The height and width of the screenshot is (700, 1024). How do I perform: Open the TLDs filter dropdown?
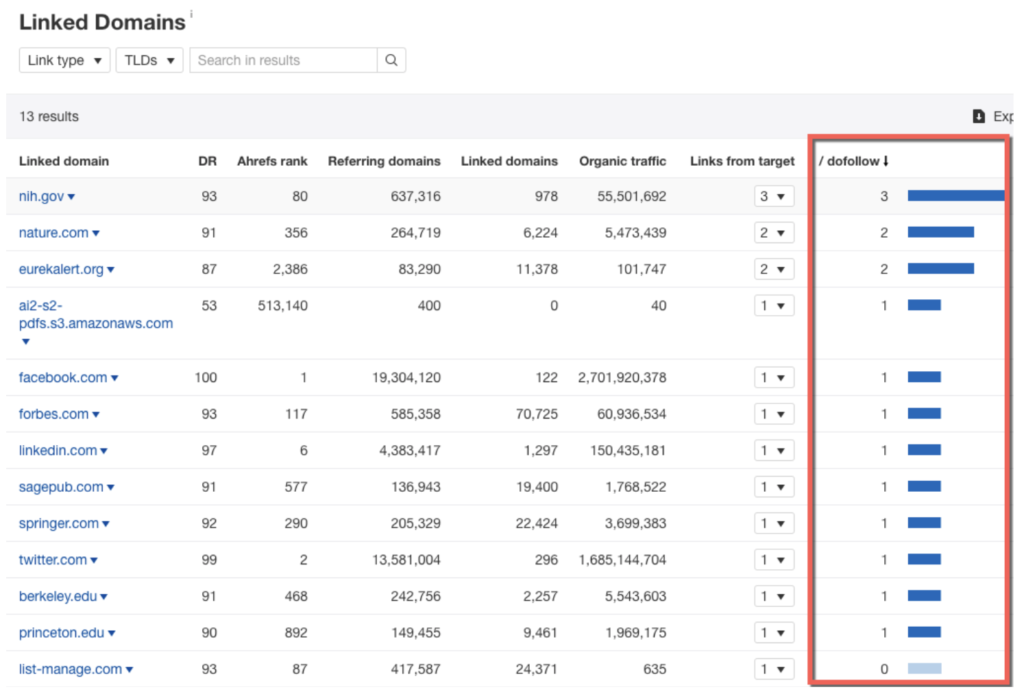(149, 60)
